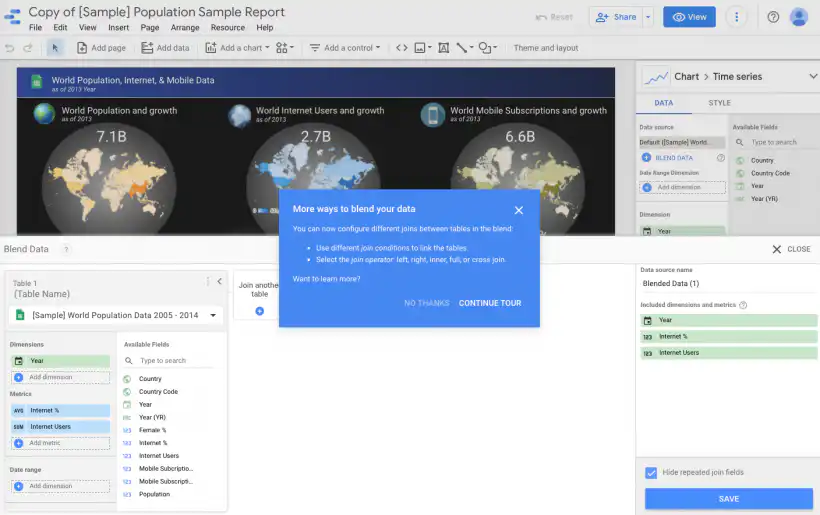
Task: Click the Redo arrow icon
Action: pos(28,48)
